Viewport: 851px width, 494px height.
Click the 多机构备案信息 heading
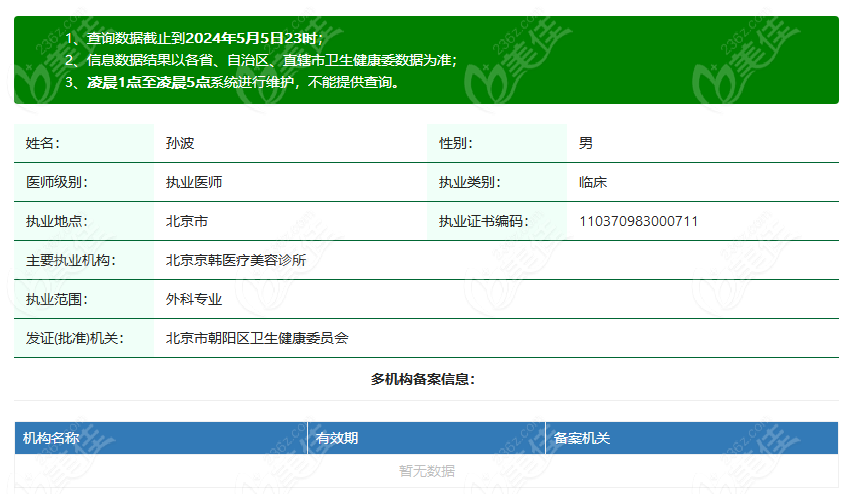point(423,379)
